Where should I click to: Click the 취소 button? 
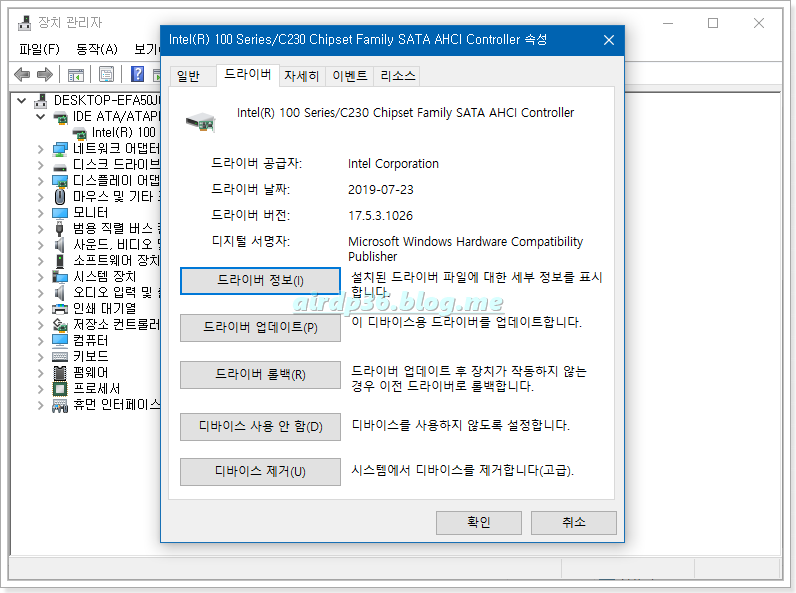coord(574,522)
